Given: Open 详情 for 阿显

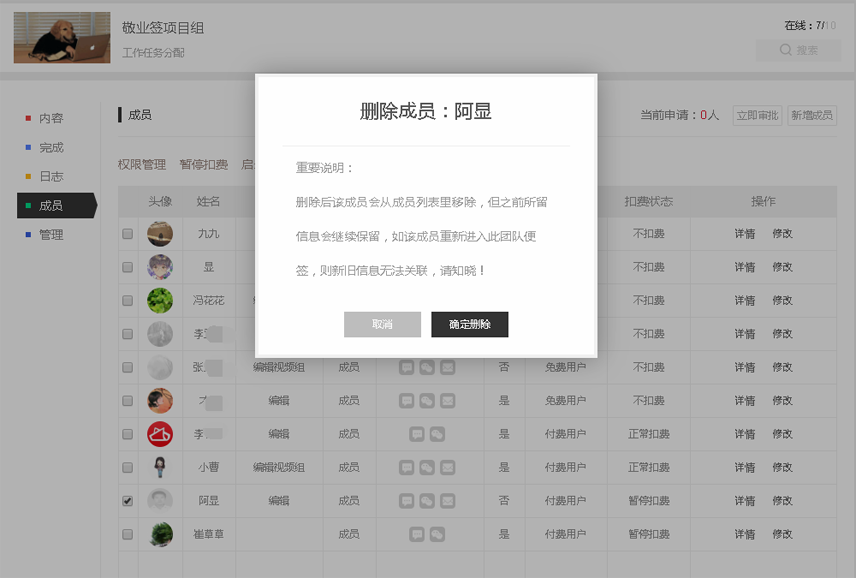Looking at the screenshot, I should tap(745, 501).
